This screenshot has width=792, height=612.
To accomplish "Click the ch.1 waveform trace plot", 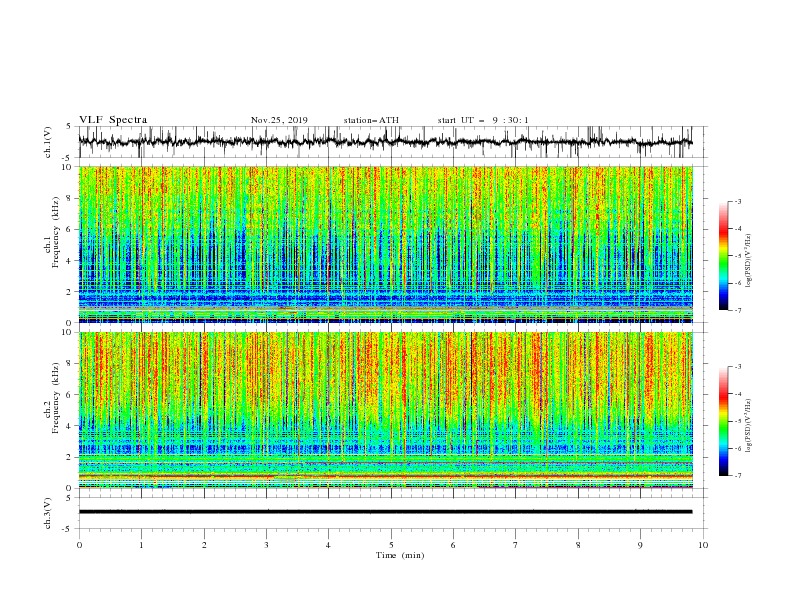I will point(385,142).
